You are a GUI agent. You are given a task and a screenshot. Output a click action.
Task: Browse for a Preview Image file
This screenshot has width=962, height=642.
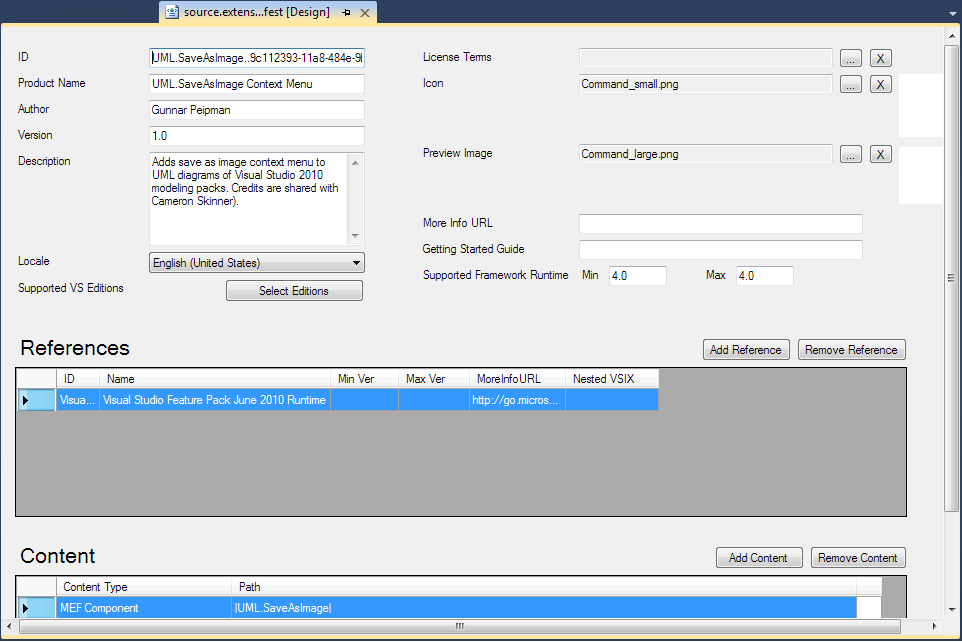click(x=850, y=154)
